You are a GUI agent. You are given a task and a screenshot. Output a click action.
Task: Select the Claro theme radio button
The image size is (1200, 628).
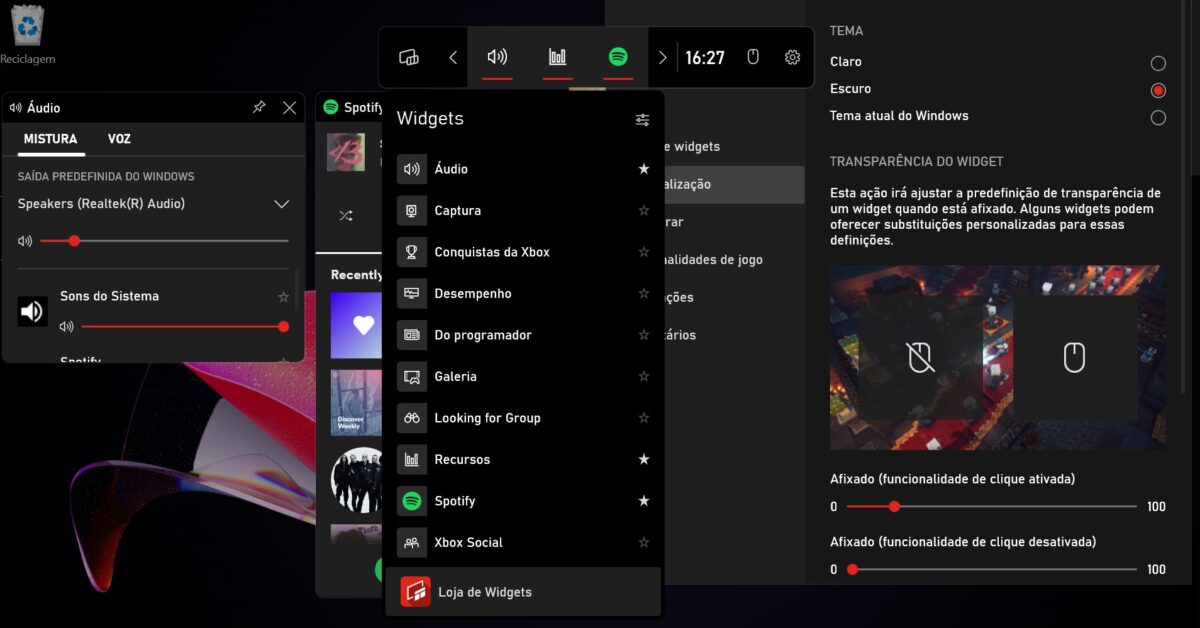point(1158,61)
